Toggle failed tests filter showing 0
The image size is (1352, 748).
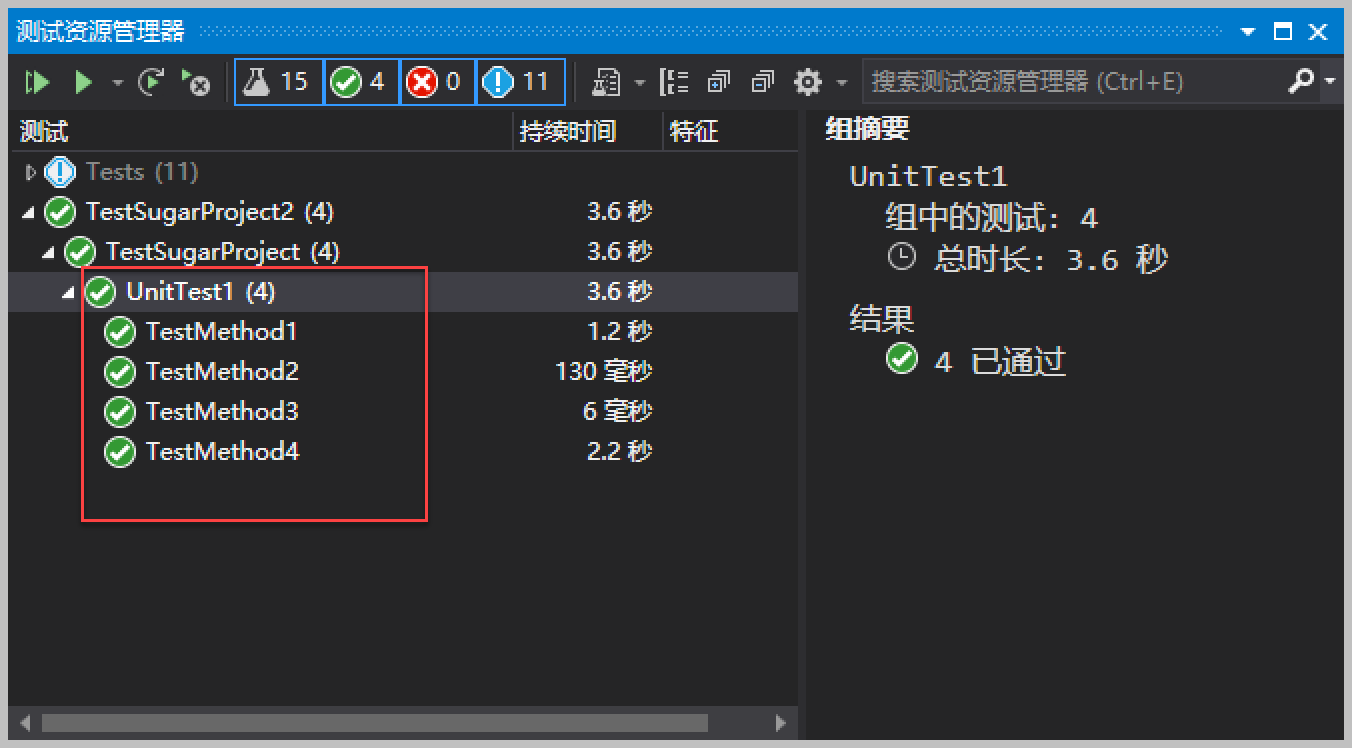coord(437,82)
